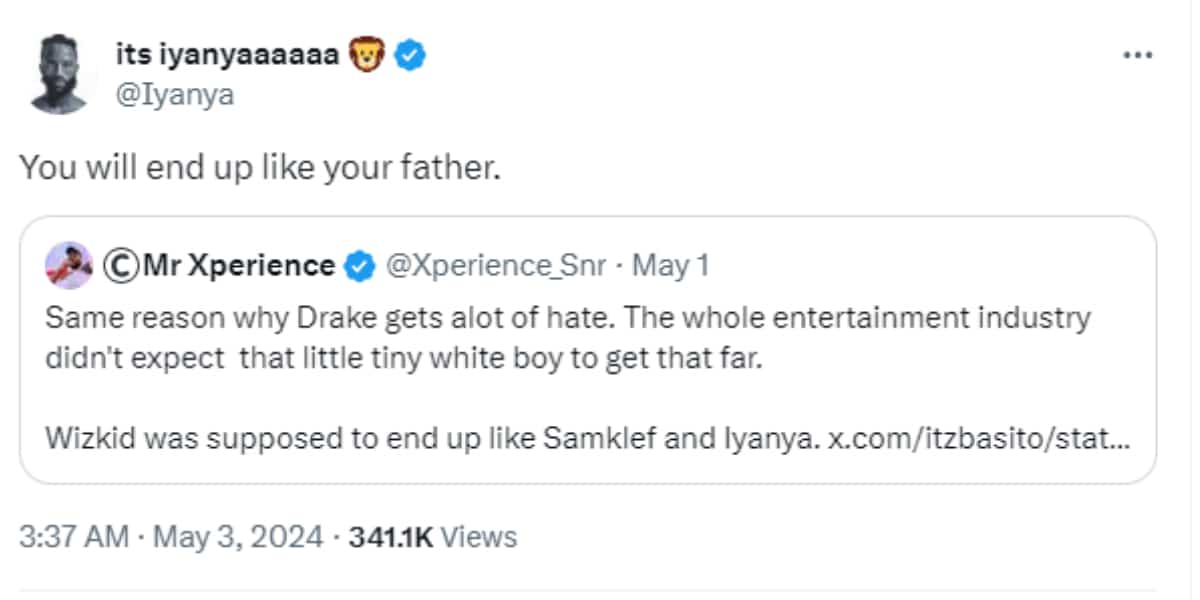Click the quoted sentence beginning "Wizkid was supposed"
This screenshot has width=1200, height=600.
coord(432,441)
